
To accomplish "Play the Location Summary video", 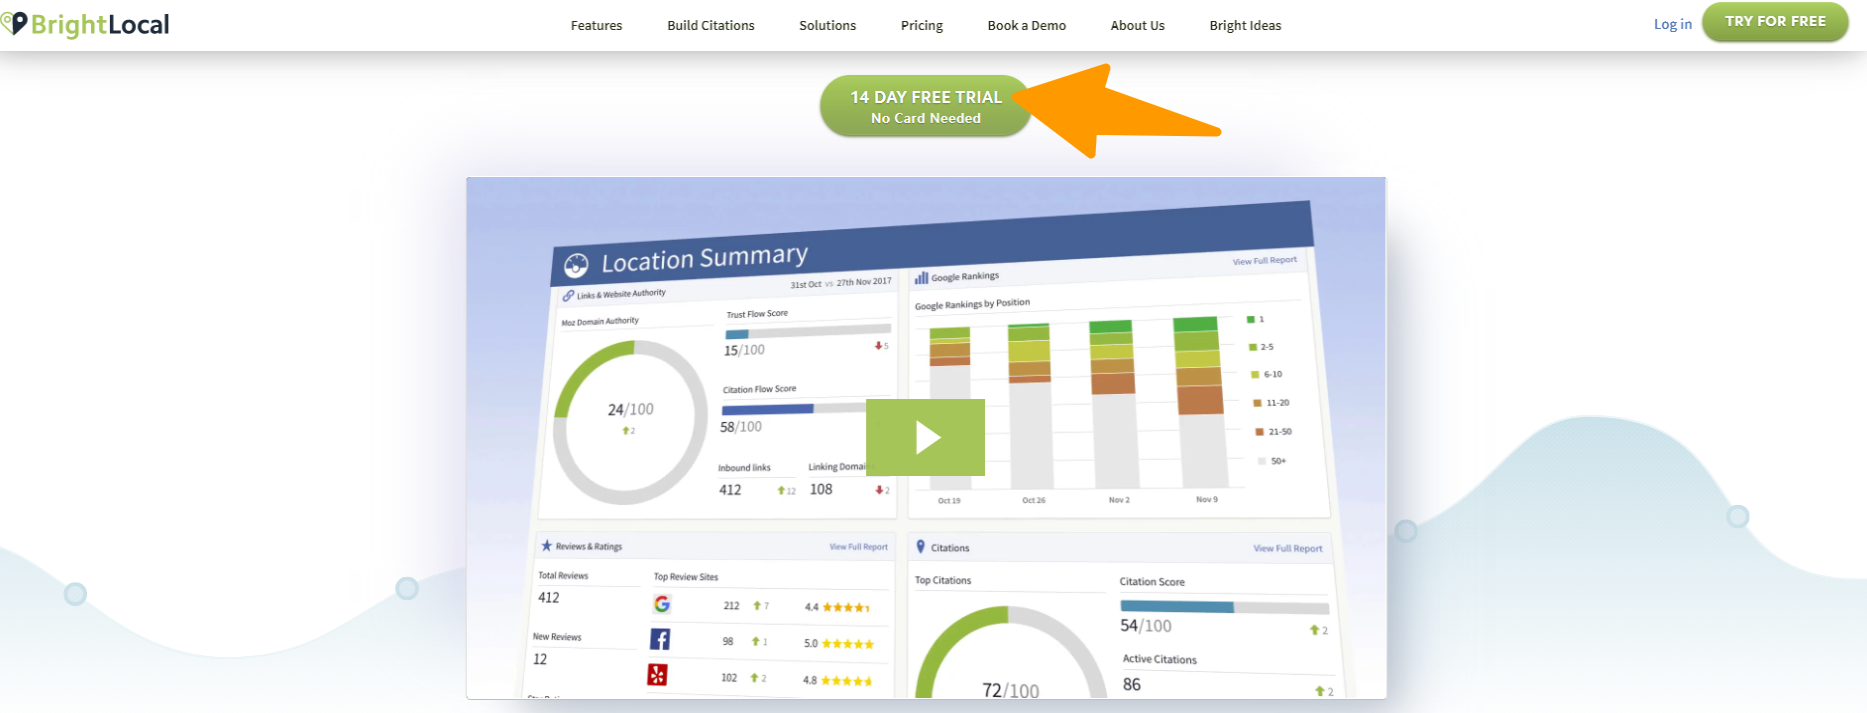I will coord(926,437).
